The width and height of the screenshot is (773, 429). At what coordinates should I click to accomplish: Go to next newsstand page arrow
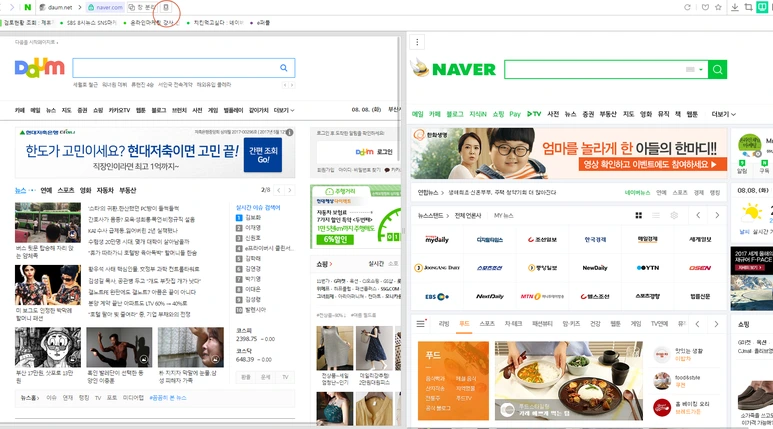tap(717, 215)
